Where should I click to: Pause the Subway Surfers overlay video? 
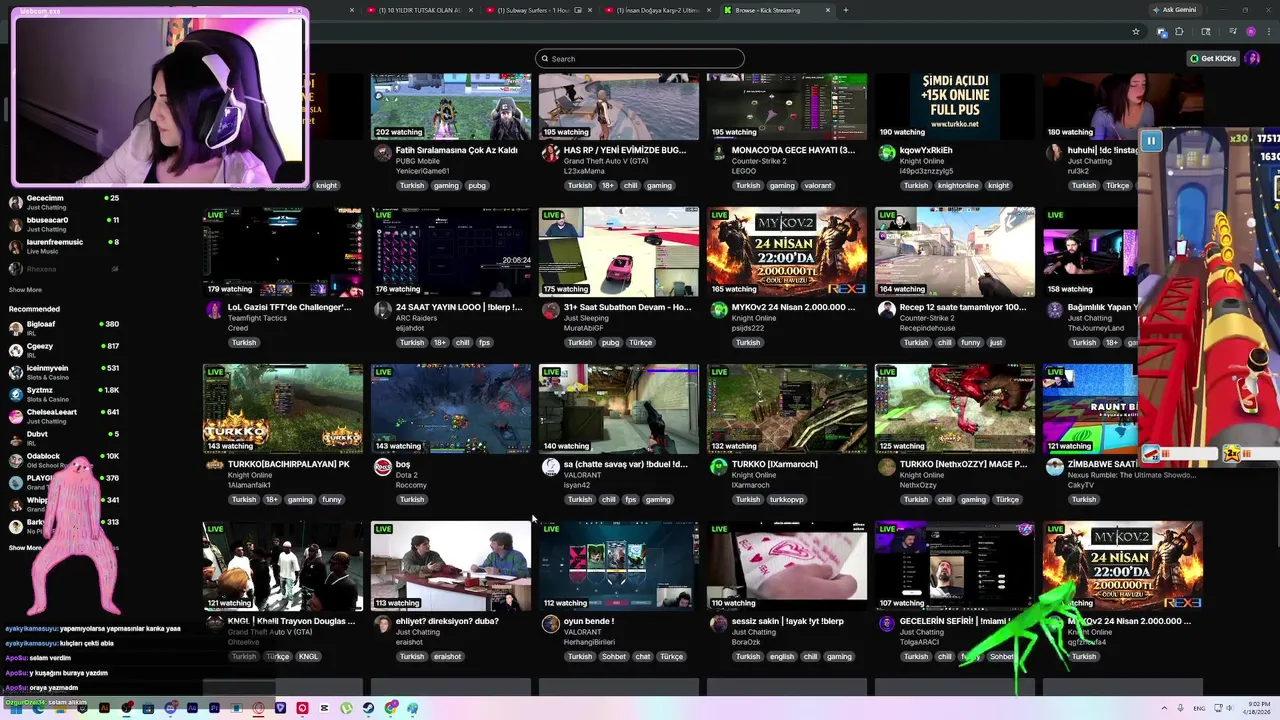[1151, 141]
